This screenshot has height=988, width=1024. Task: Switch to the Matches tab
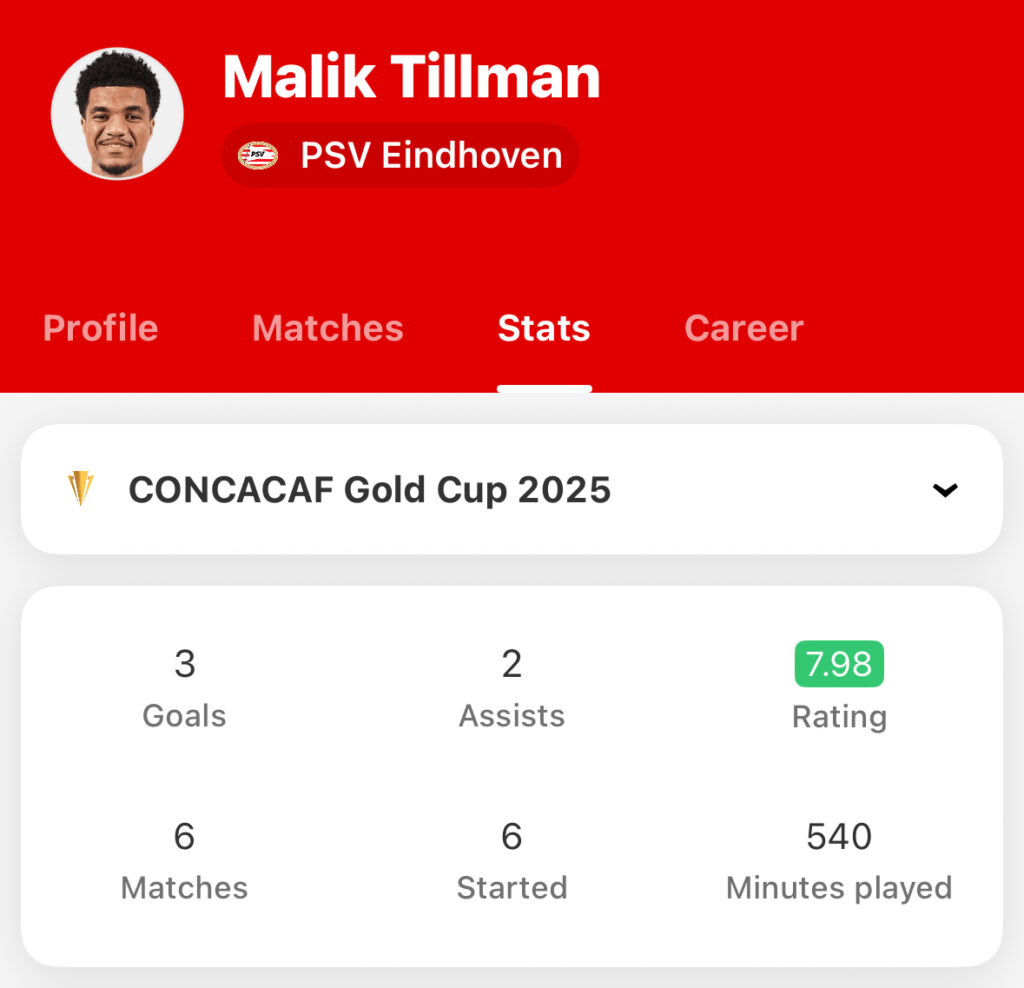(328, 328)
